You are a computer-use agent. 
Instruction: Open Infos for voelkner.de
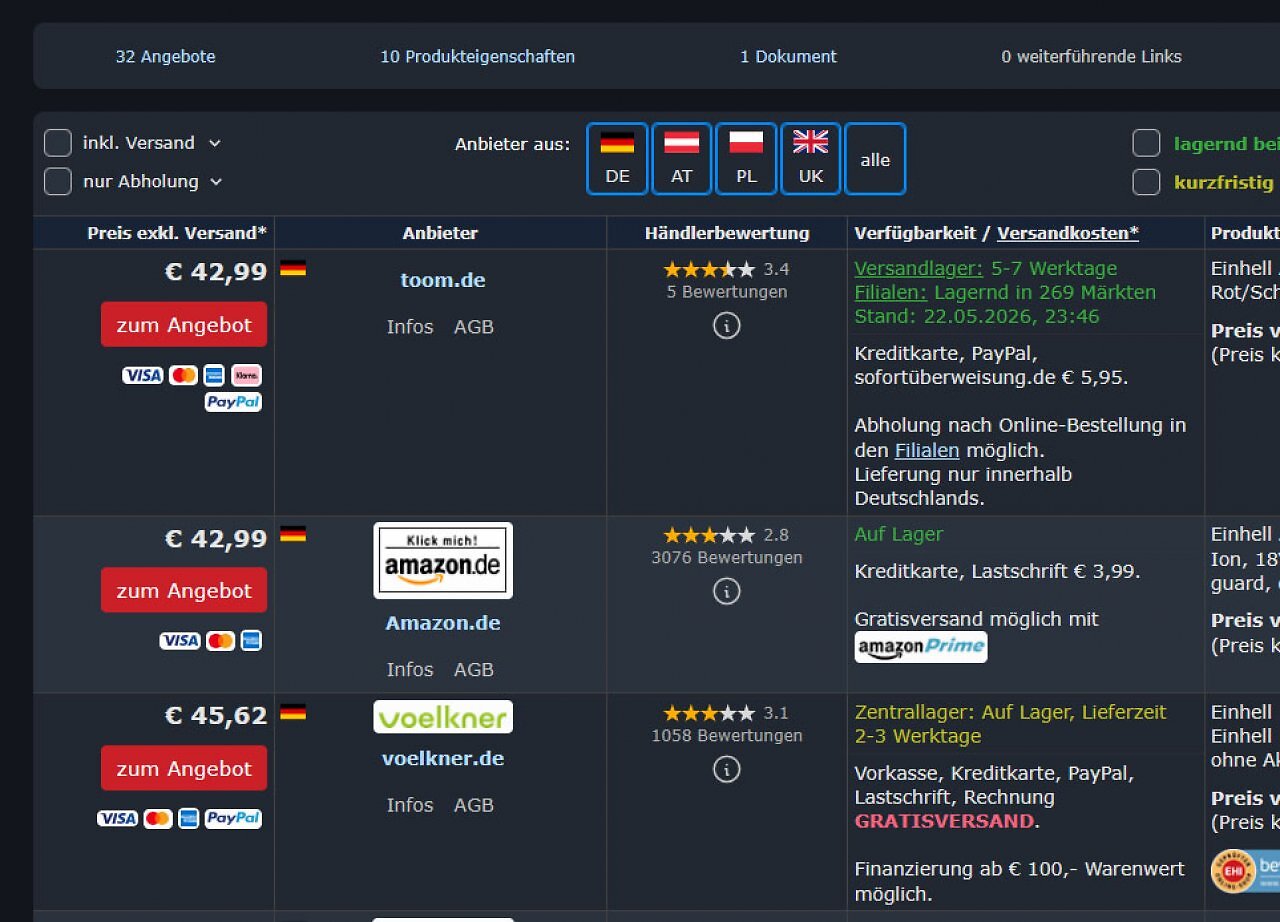coord(410,805)
